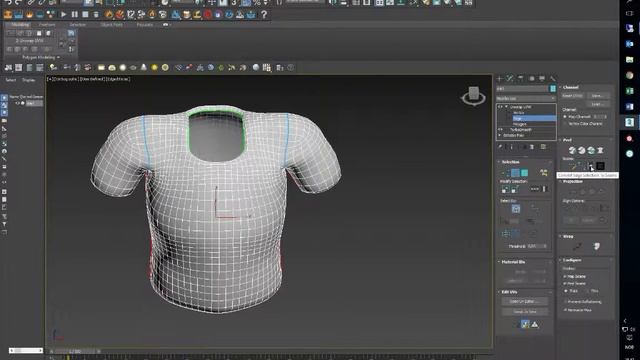Click the pause button in the top toolbar
The height and width of the screenshot is (360, 640).
point(74,14)
